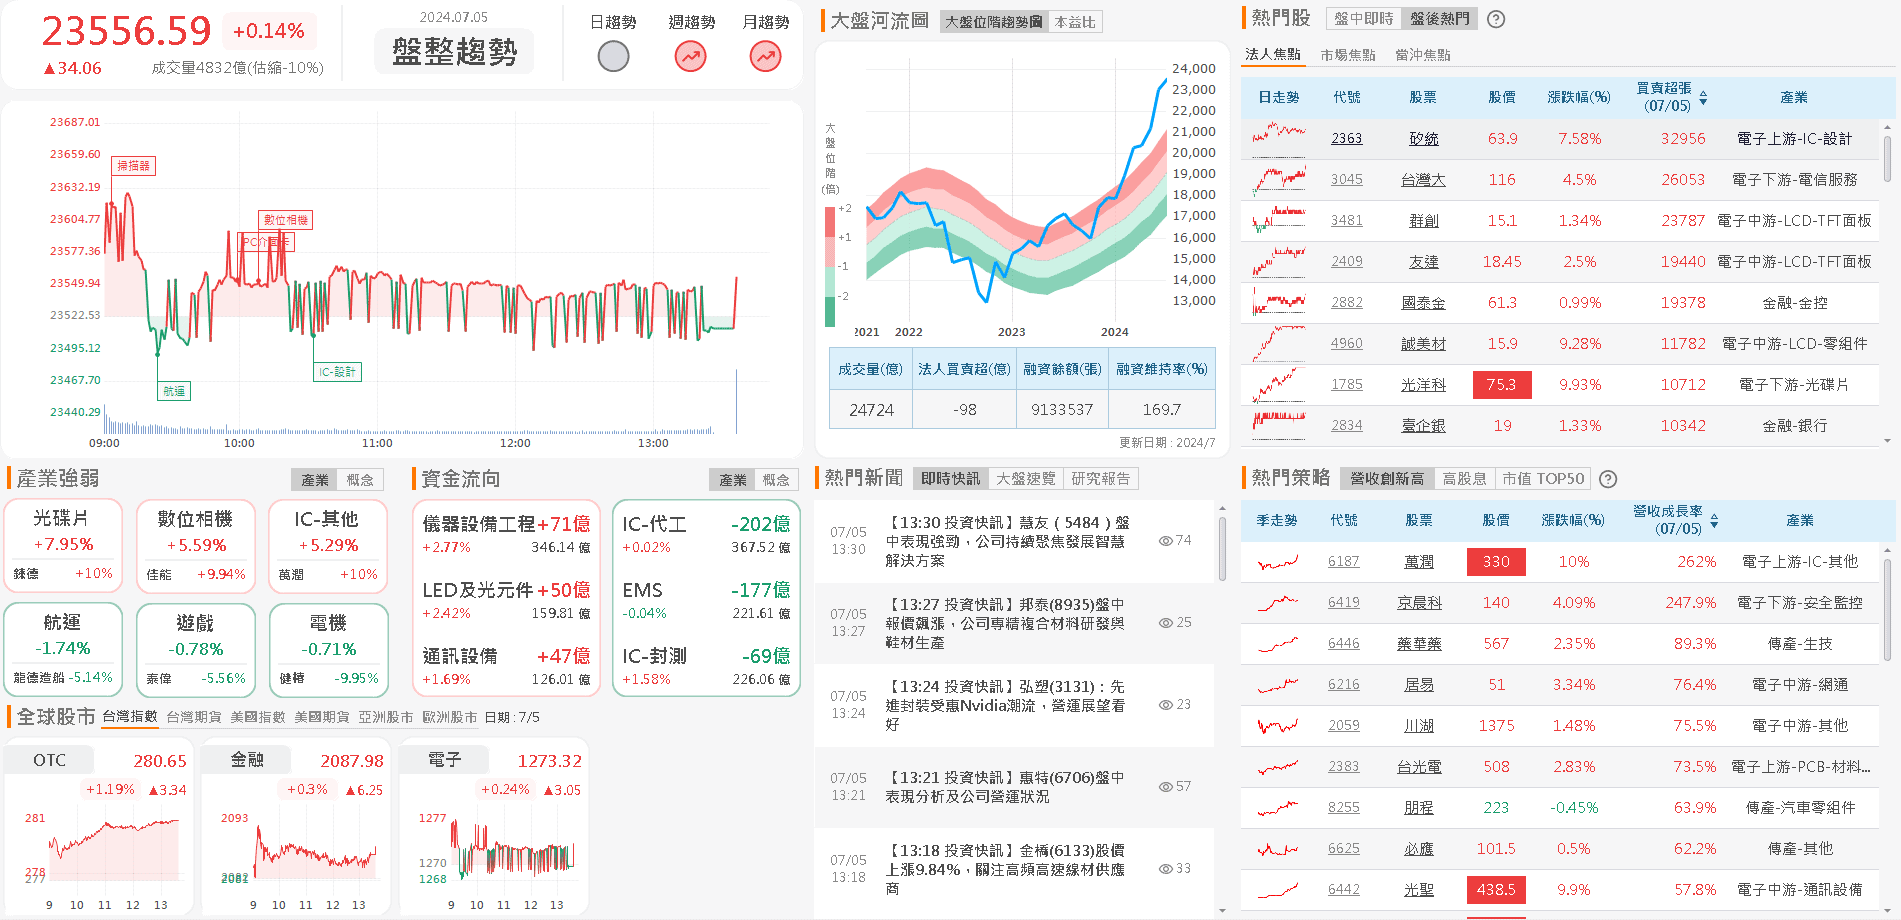Open the 法人焦點 tab

click(x=1273, y=55)
